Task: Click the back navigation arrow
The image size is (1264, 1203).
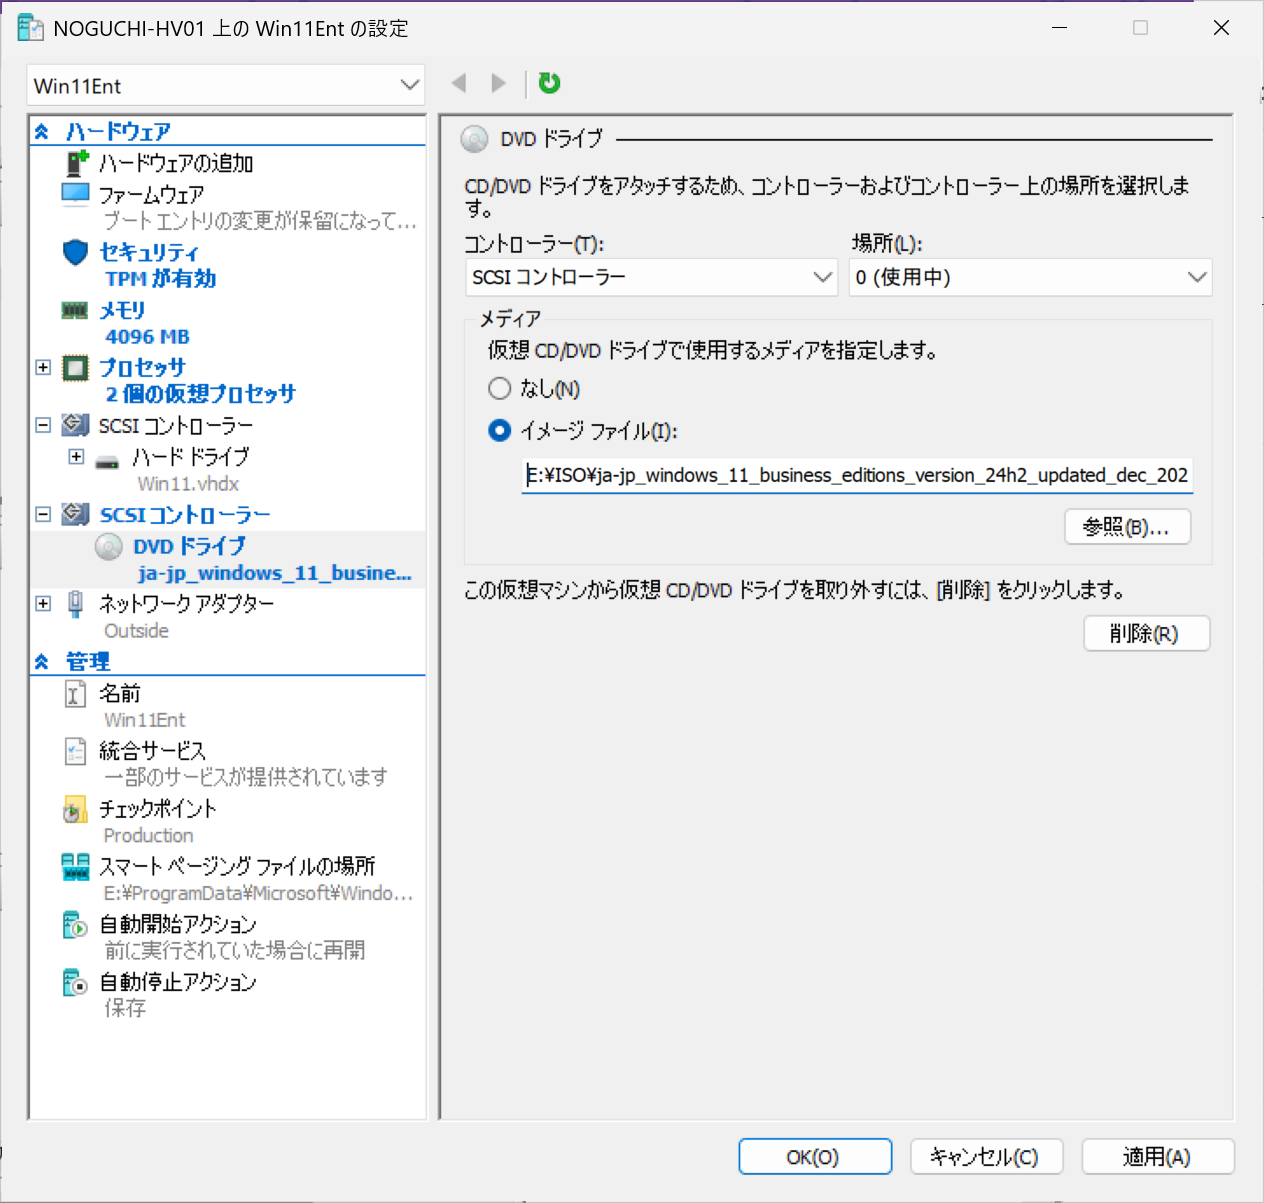Action: pyautogui.click(x=459, y=83)
